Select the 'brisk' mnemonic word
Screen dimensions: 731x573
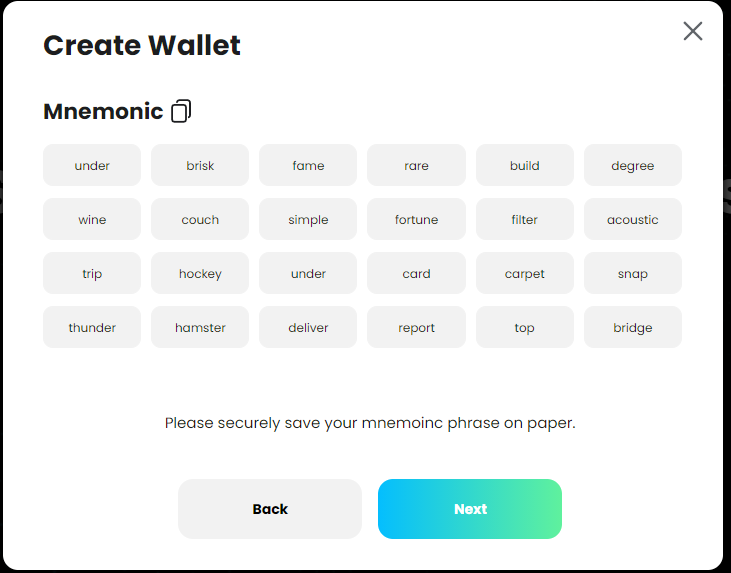point(200,165)
